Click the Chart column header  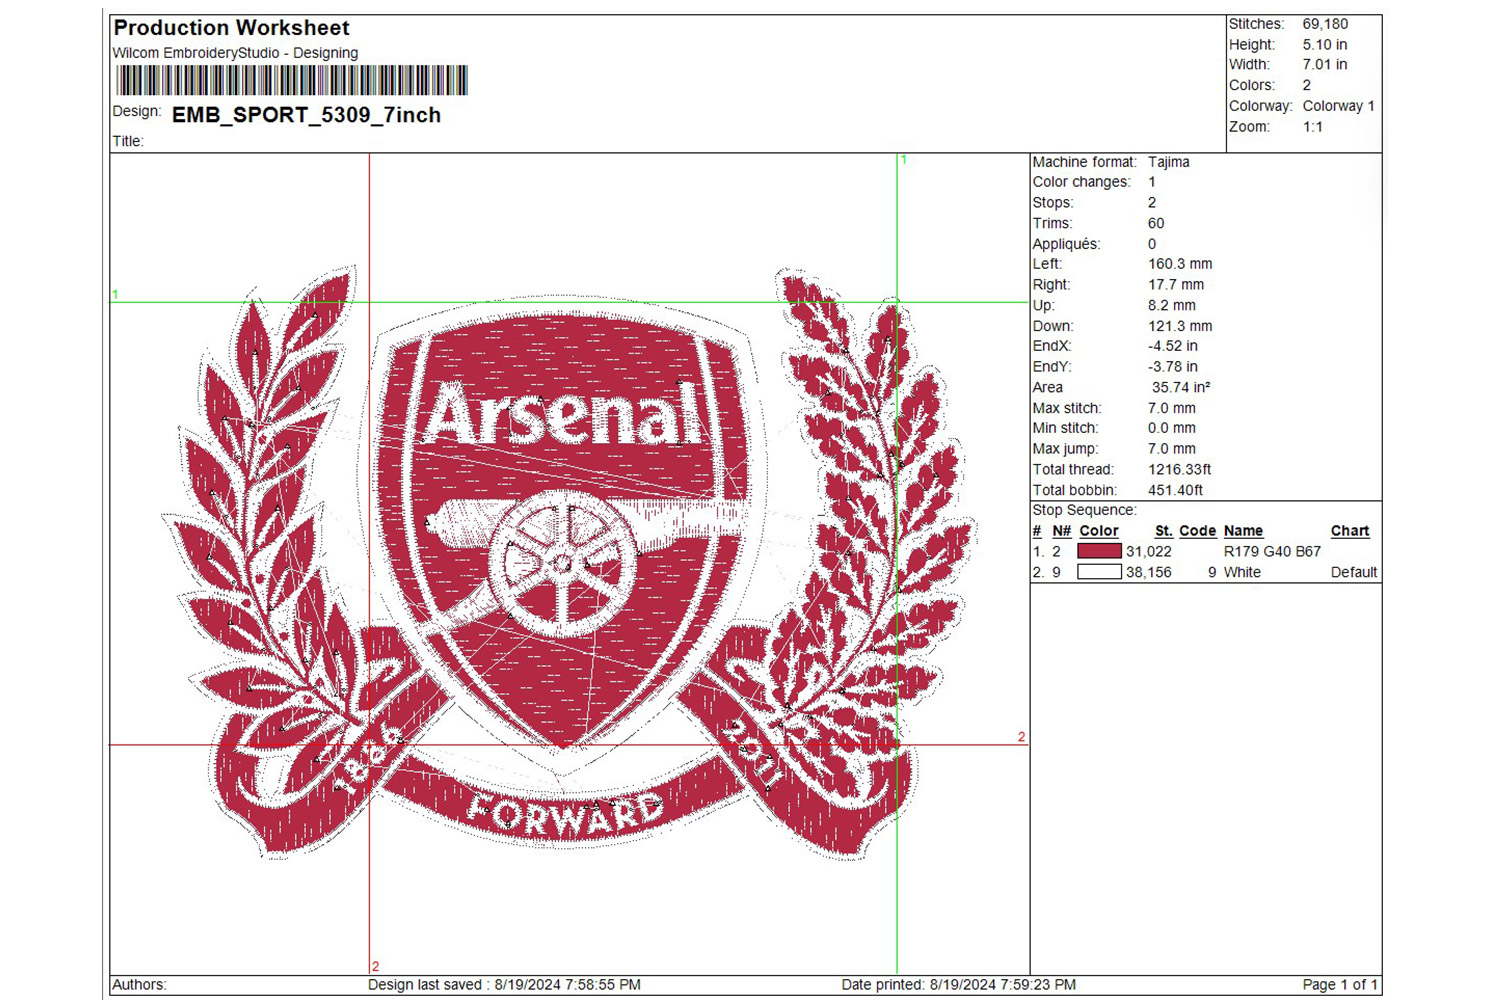(x=1350, y=531)
